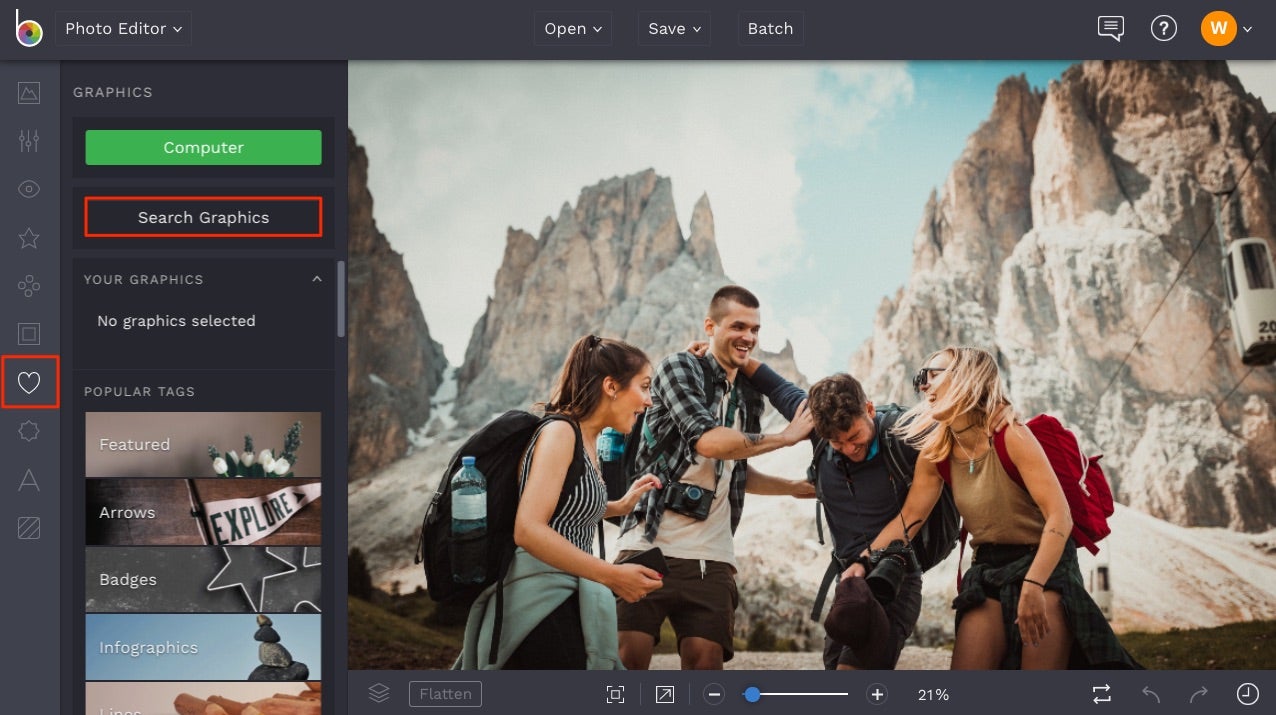Toggle before-and-after compare arrows

coord(1101,693)
